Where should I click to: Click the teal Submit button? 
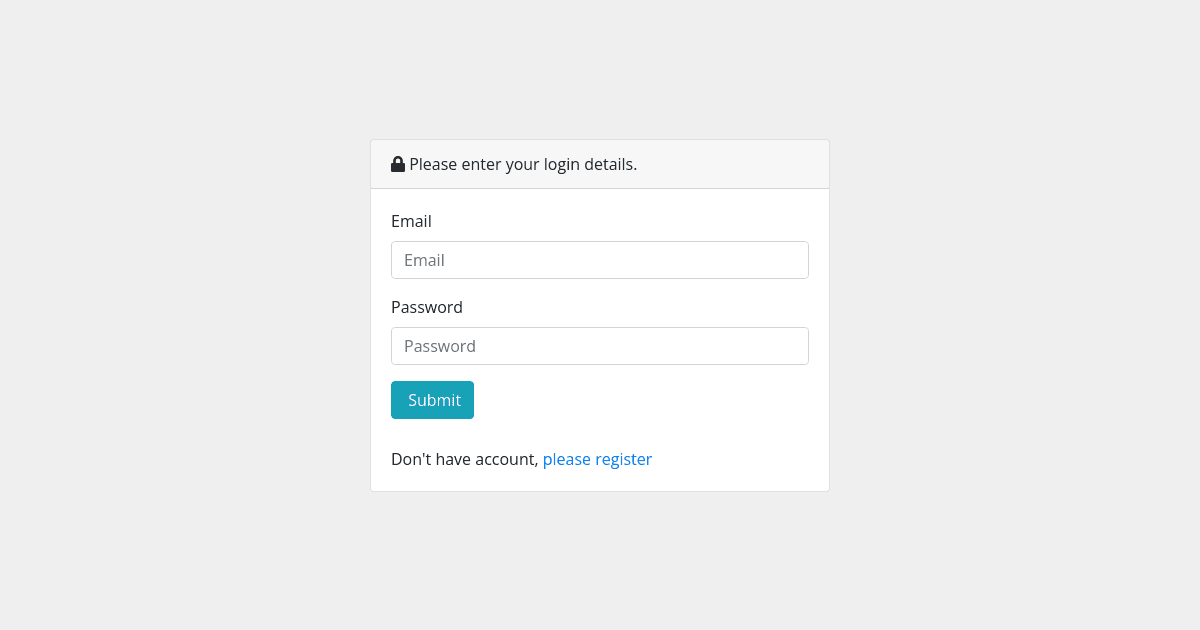tap(432, 400)
